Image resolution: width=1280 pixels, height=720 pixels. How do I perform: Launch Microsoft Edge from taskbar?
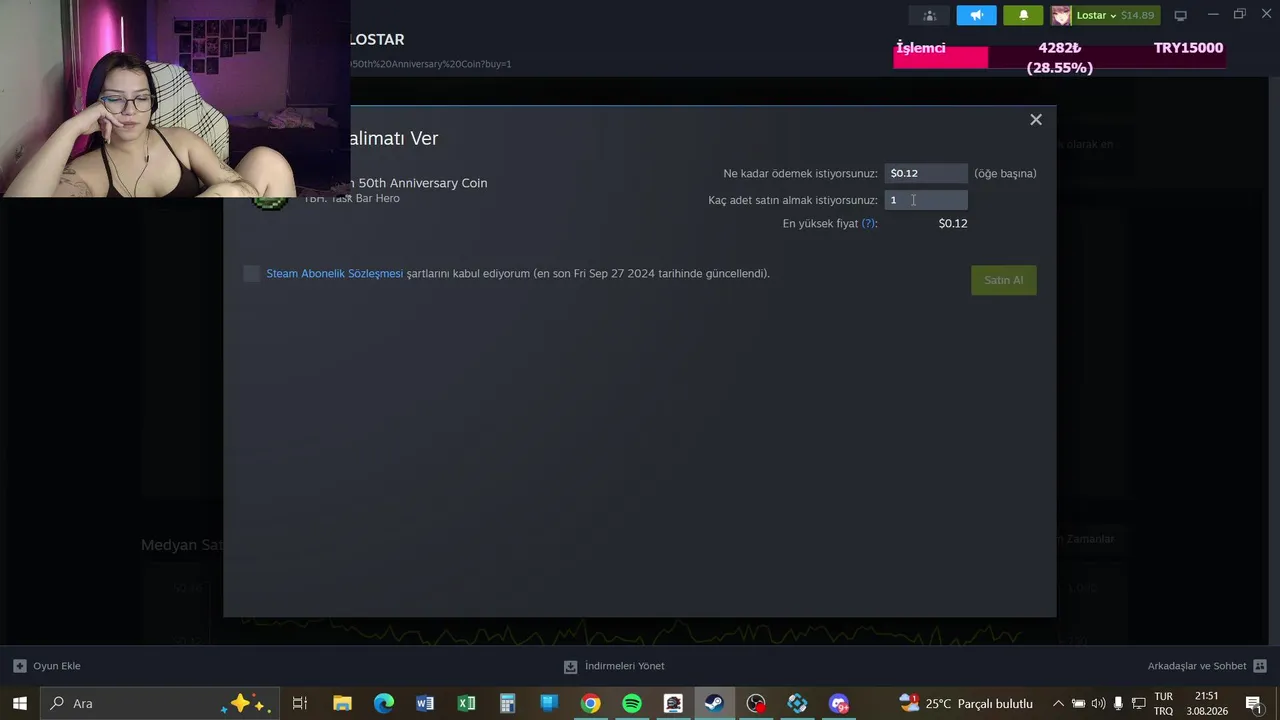tap(384, 703)
